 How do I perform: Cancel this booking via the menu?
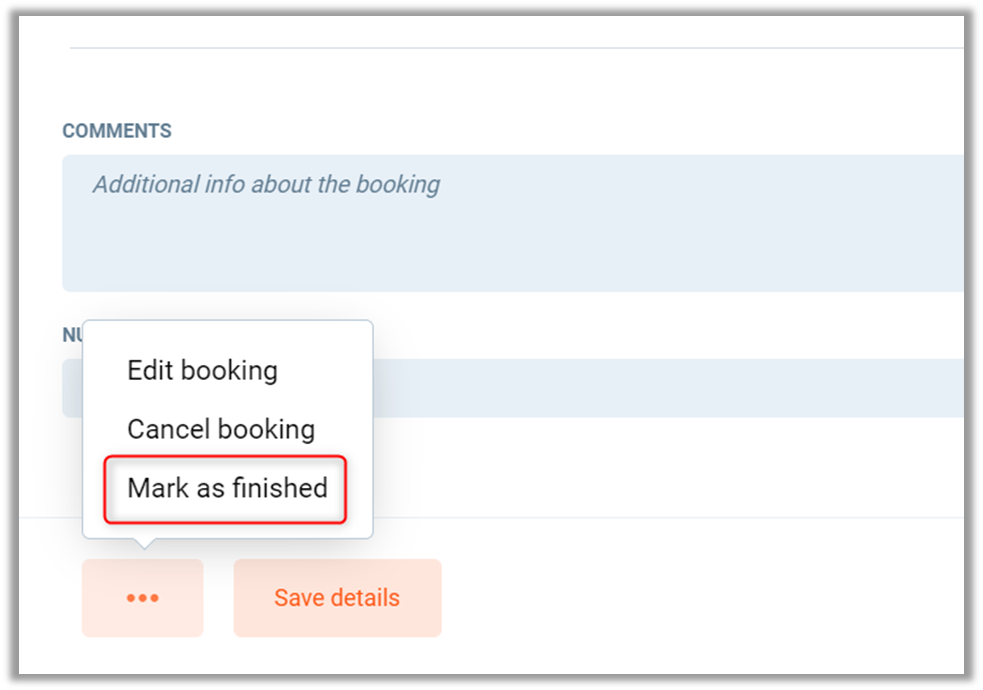point(220,429)
